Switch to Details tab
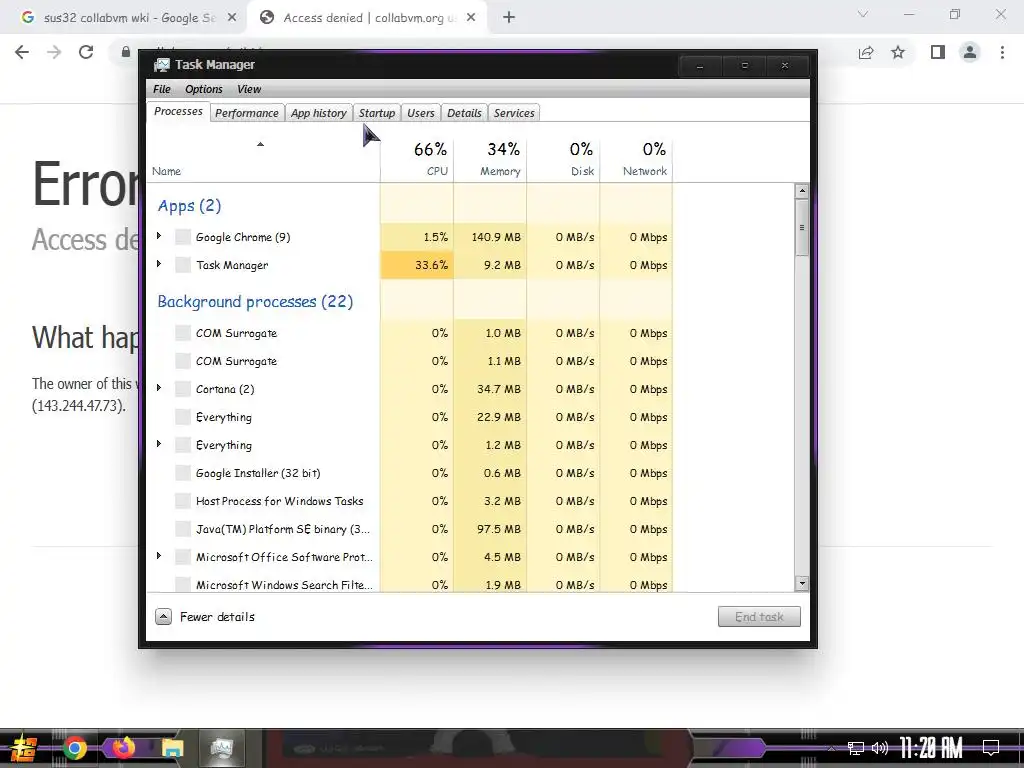Image resolution: width=1024 pixels, height=768 pixels. [x=464, y=113]
